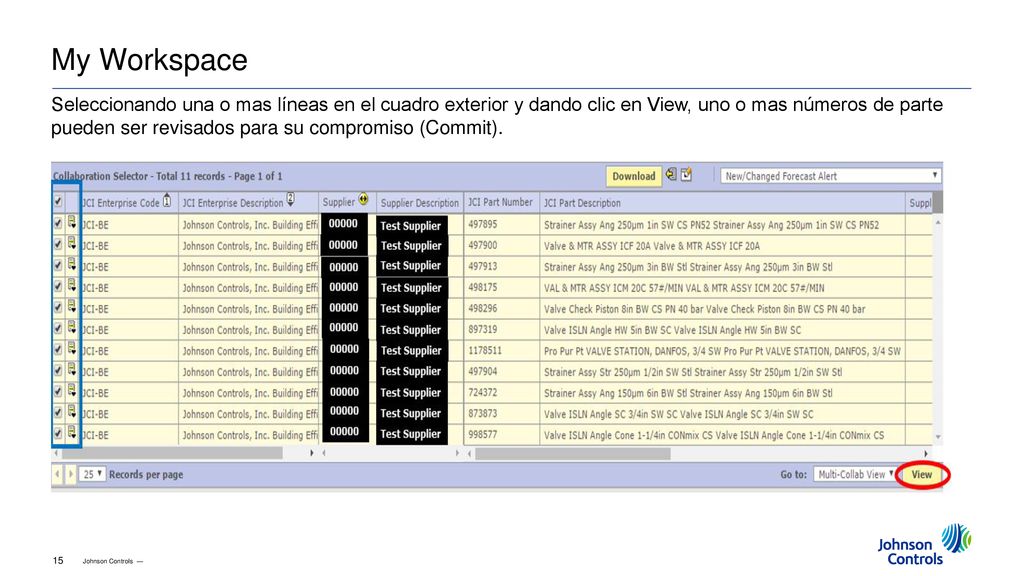Uncheck the checkbox for part 497904
Image resolution: width=1024 pixels, height=576 pixels.
coord(58,370)
